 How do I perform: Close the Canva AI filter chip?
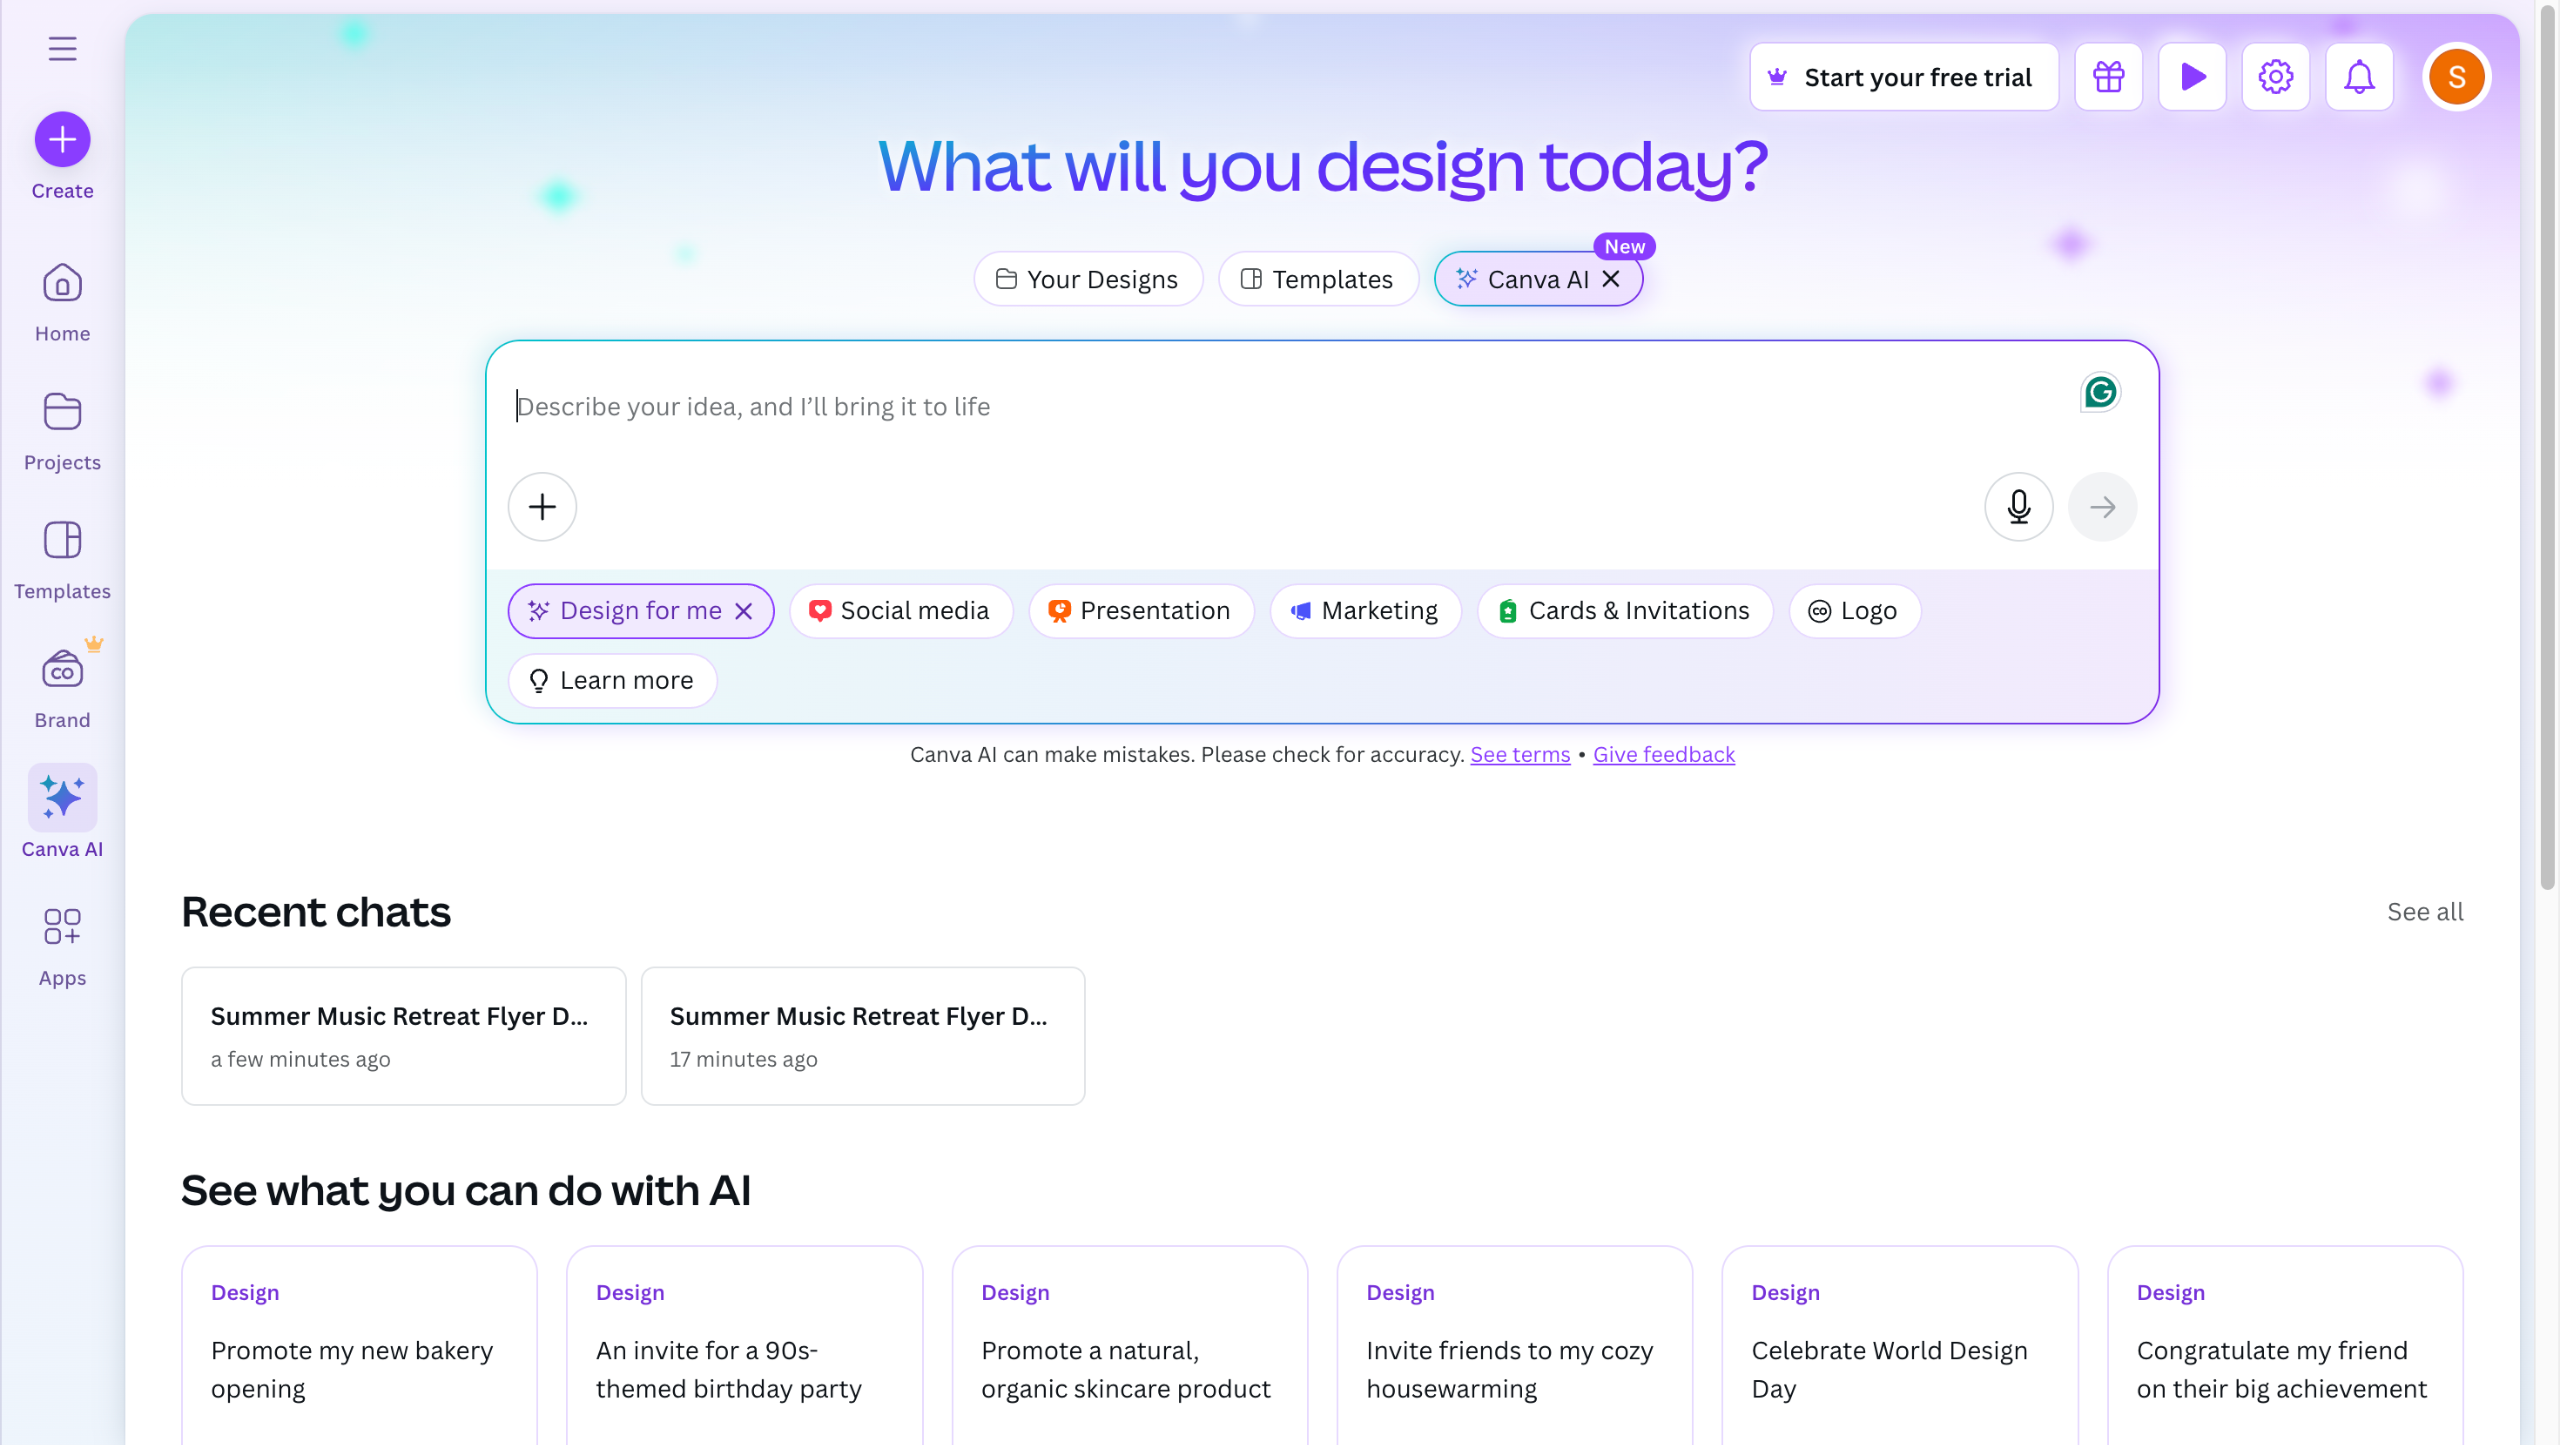[x=1611, y=279]
